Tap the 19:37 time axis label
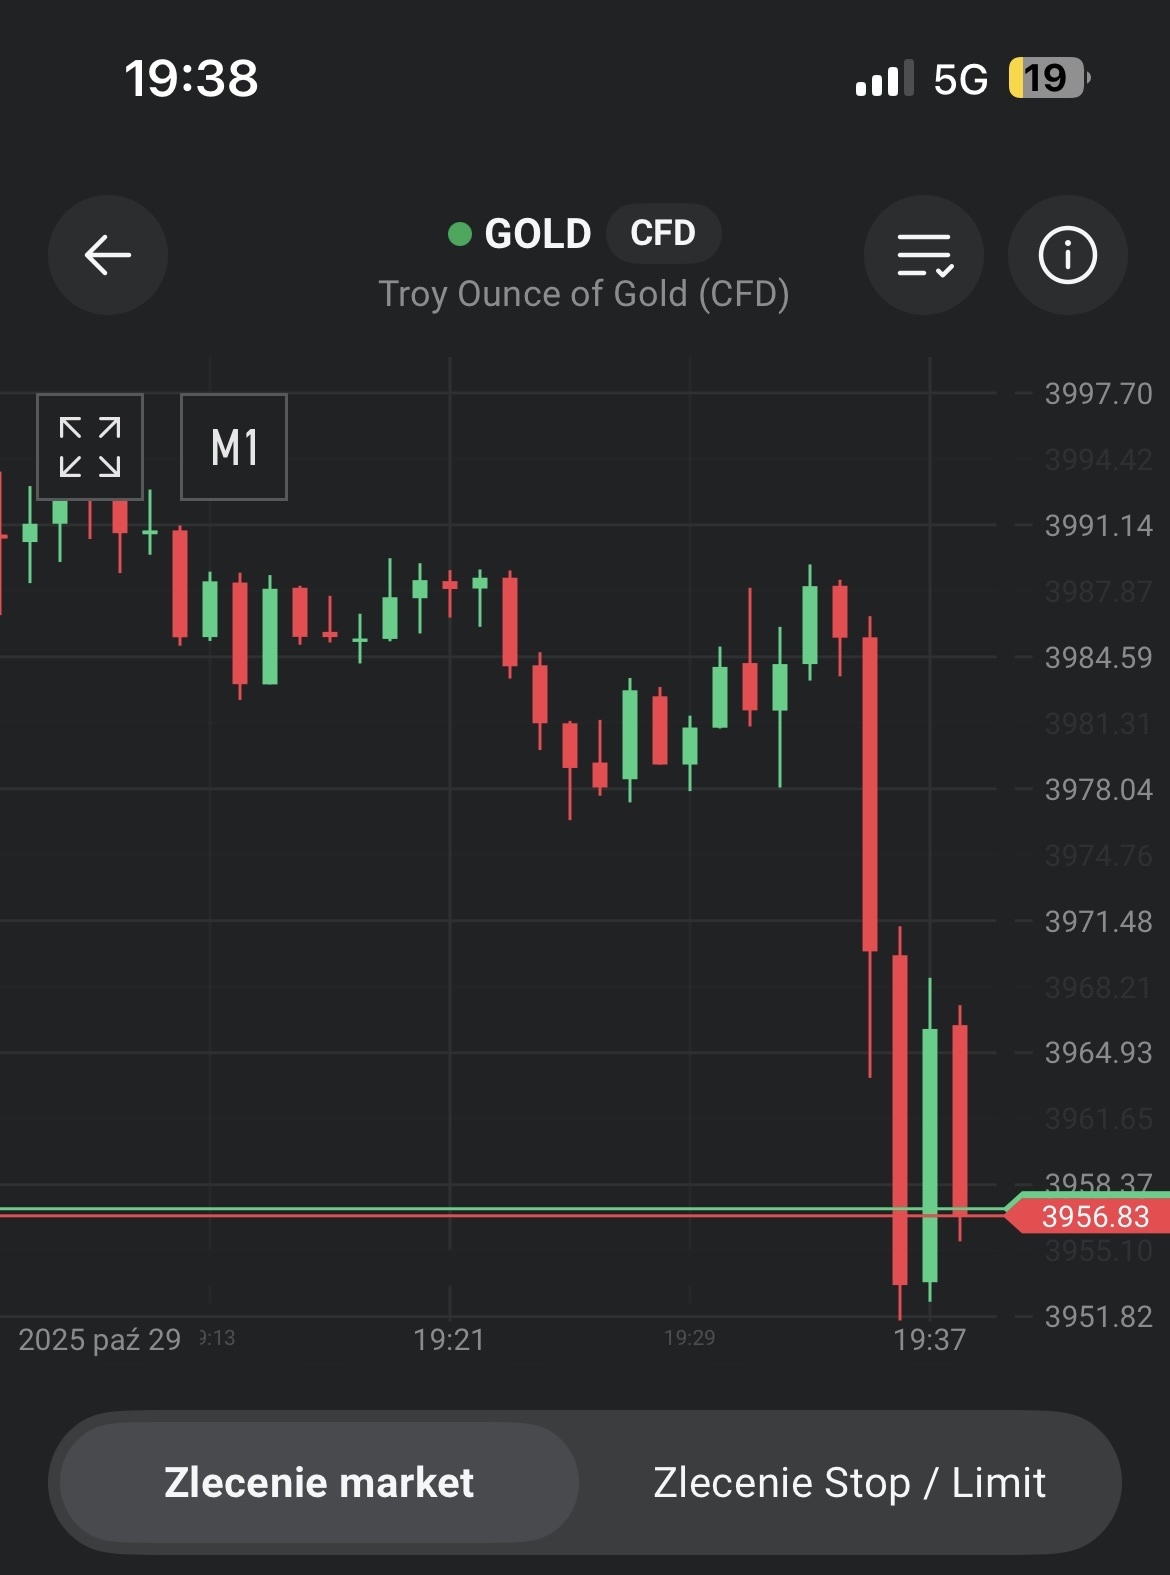1170x1575 pixels. pos(929,1339)
